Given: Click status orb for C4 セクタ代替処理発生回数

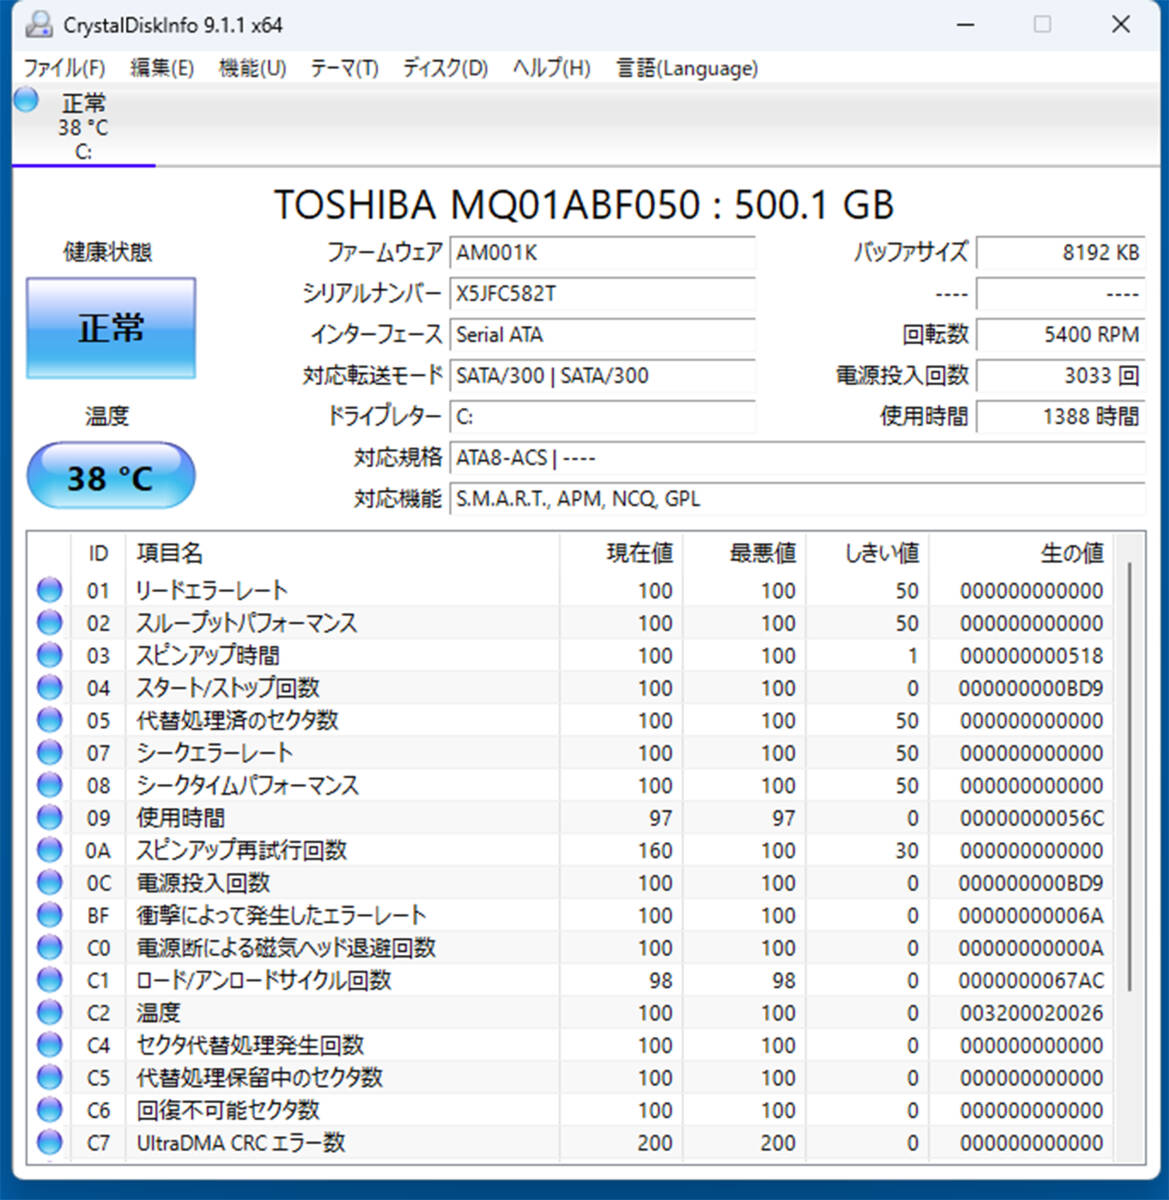Looking at the screenshot, I should point(49,1045).
